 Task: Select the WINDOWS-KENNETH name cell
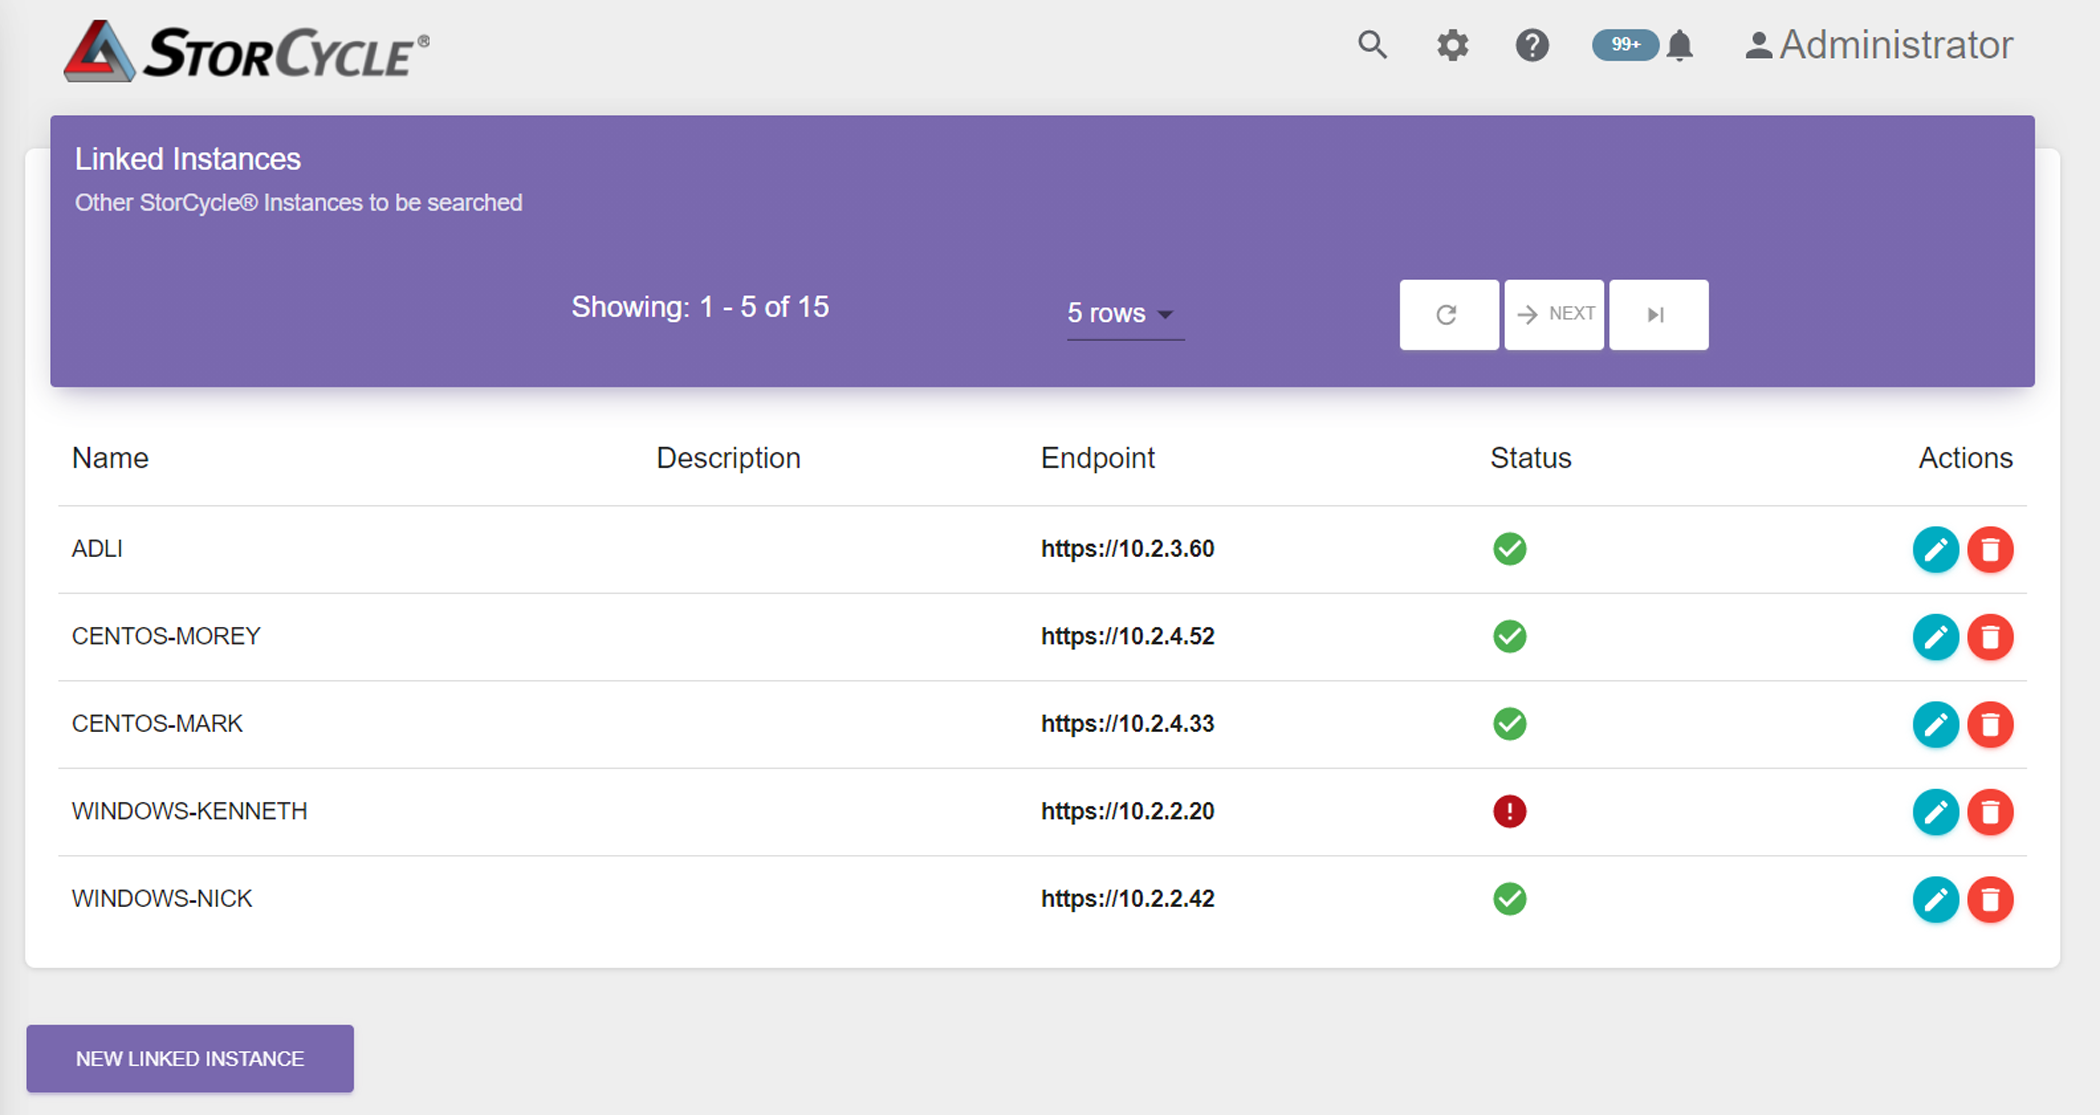point(189,811)
